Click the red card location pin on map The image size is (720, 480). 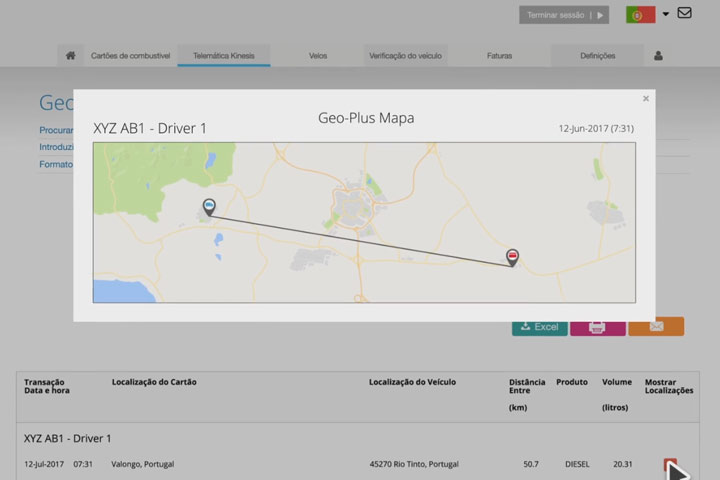point(513,257)
